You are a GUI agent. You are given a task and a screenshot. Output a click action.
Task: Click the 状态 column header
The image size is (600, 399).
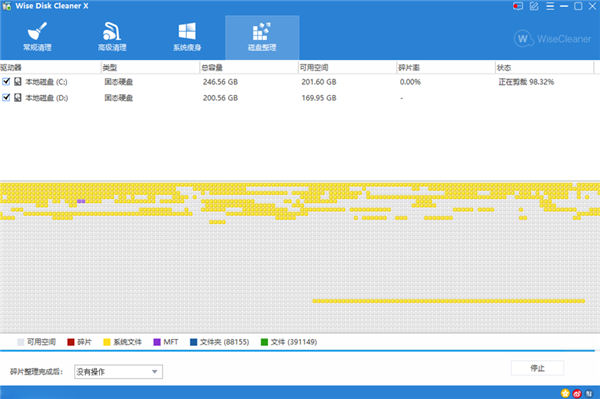click(x=545, y=68)
